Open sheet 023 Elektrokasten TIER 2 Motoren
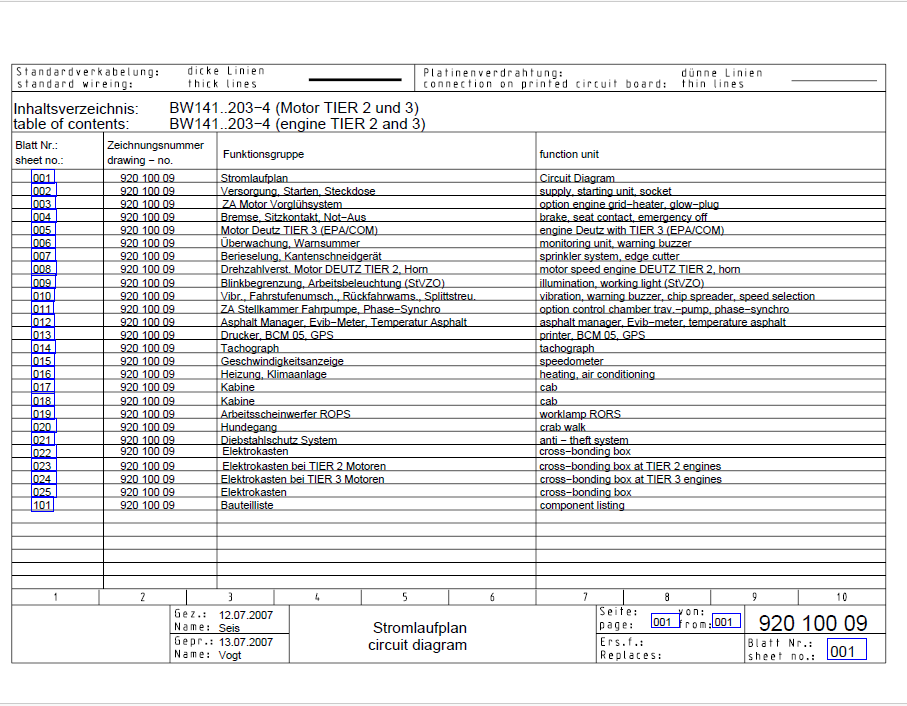The width and height of the screenshot is (907, 706). [43, 465]
